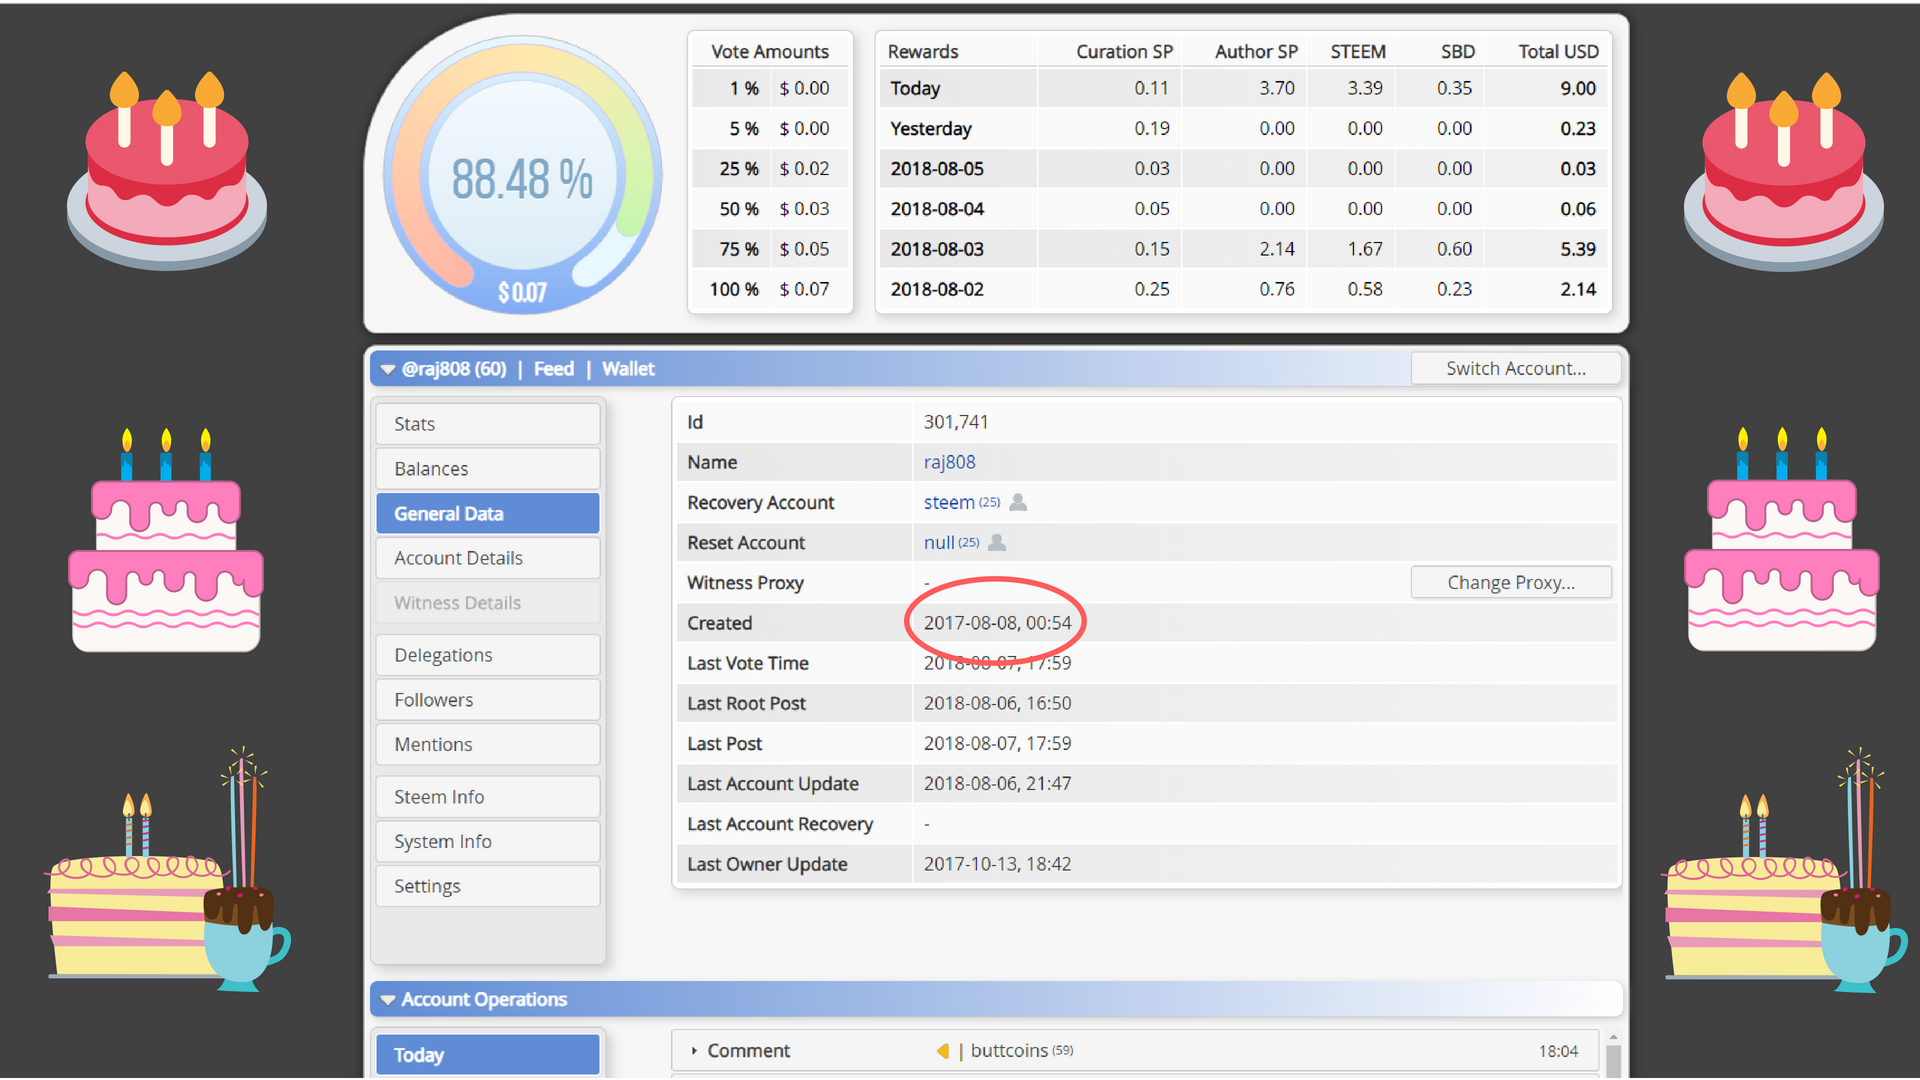Select the Today operations filter

click(488, 1055)
